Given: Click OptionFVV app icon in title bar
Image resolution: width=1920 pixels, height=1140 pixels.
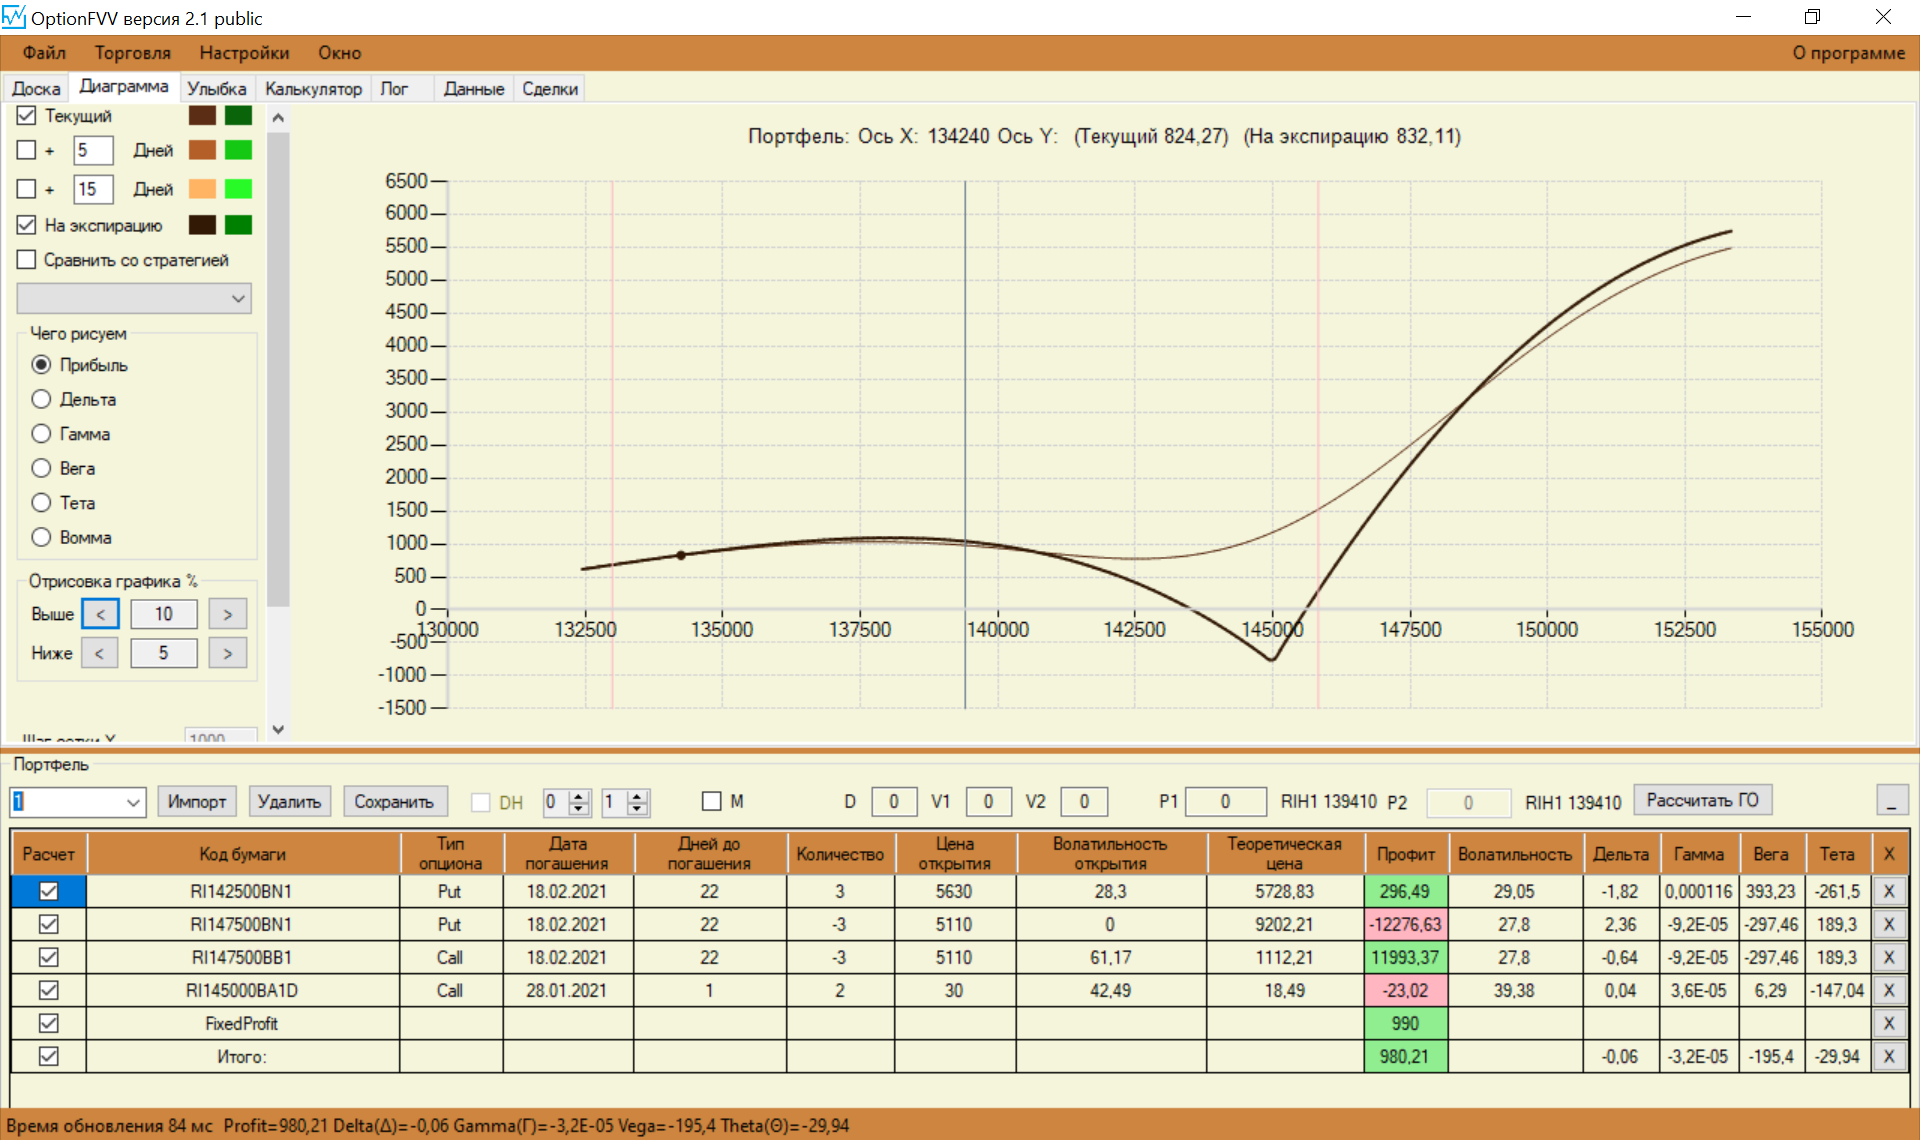Looking at the screenshot, I should pos(14,17).
